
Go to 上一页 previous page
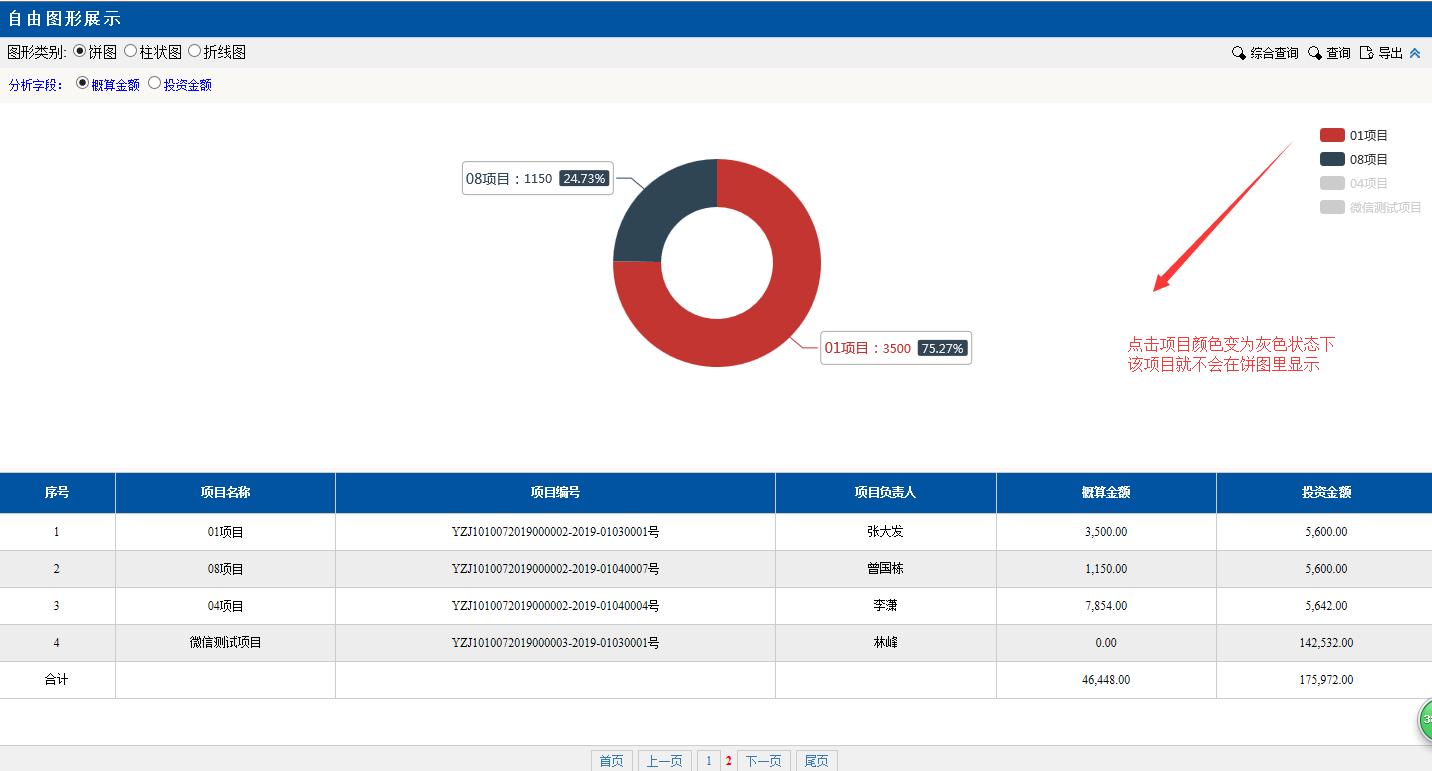pyautogui.click(x=664, y=761)
